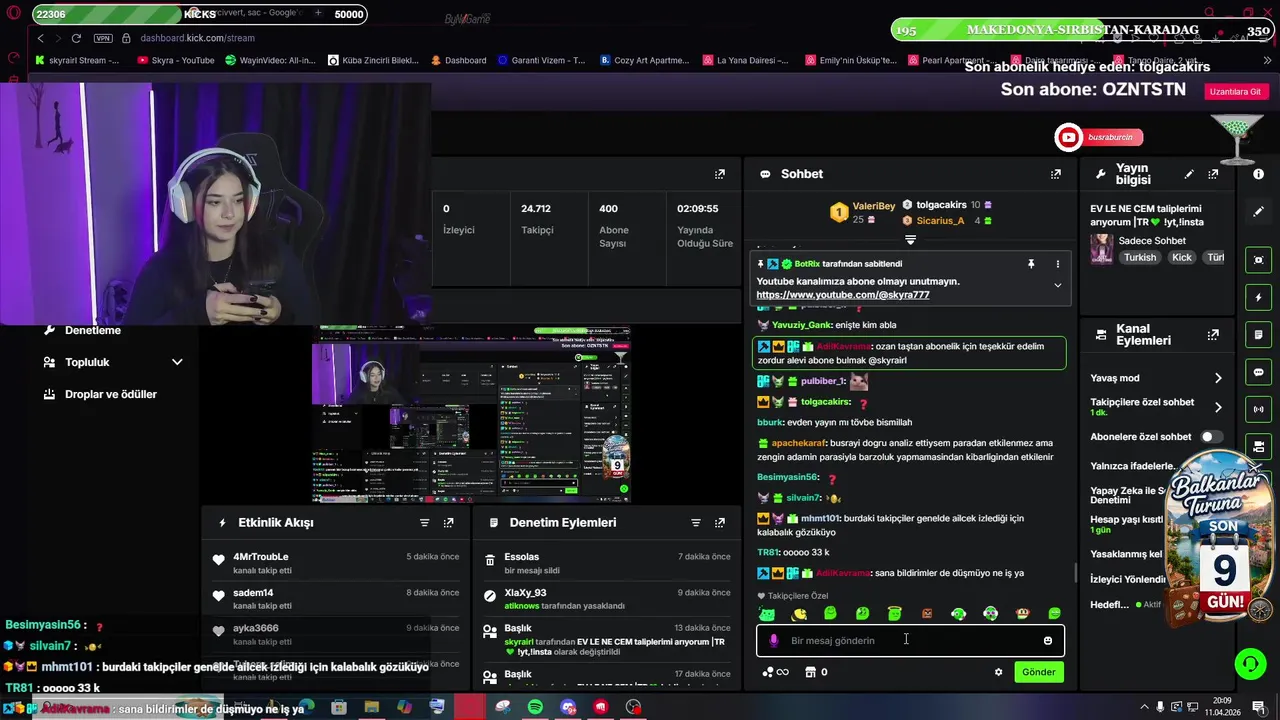Pop out the stream stats panel
Image resolution: width=1280 pixels, height=720 pixels.
(x=719, y=174)
